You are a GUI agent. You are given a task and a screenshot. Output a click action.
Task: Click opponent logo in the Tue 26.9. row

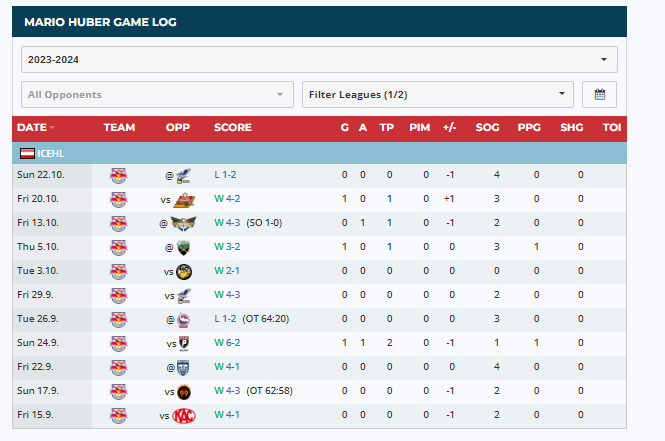point(184,319)
